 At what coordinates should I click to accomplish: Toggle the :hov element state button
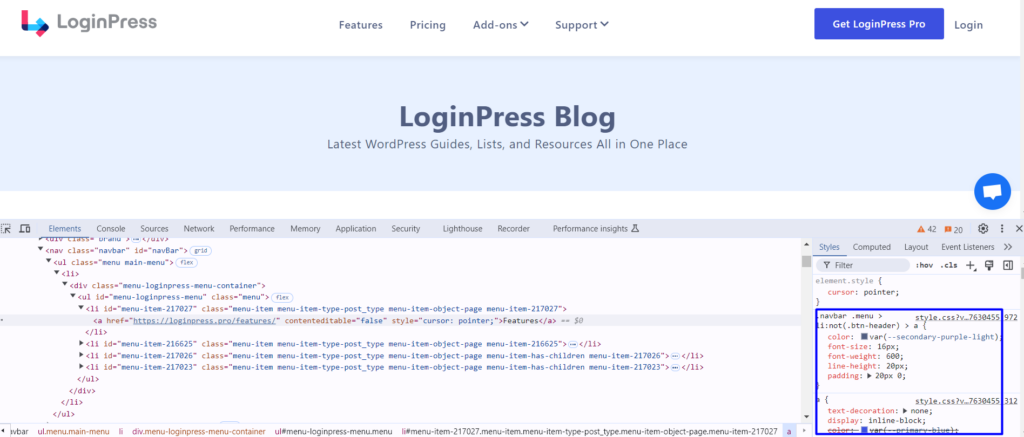click(x=923, y=265)
